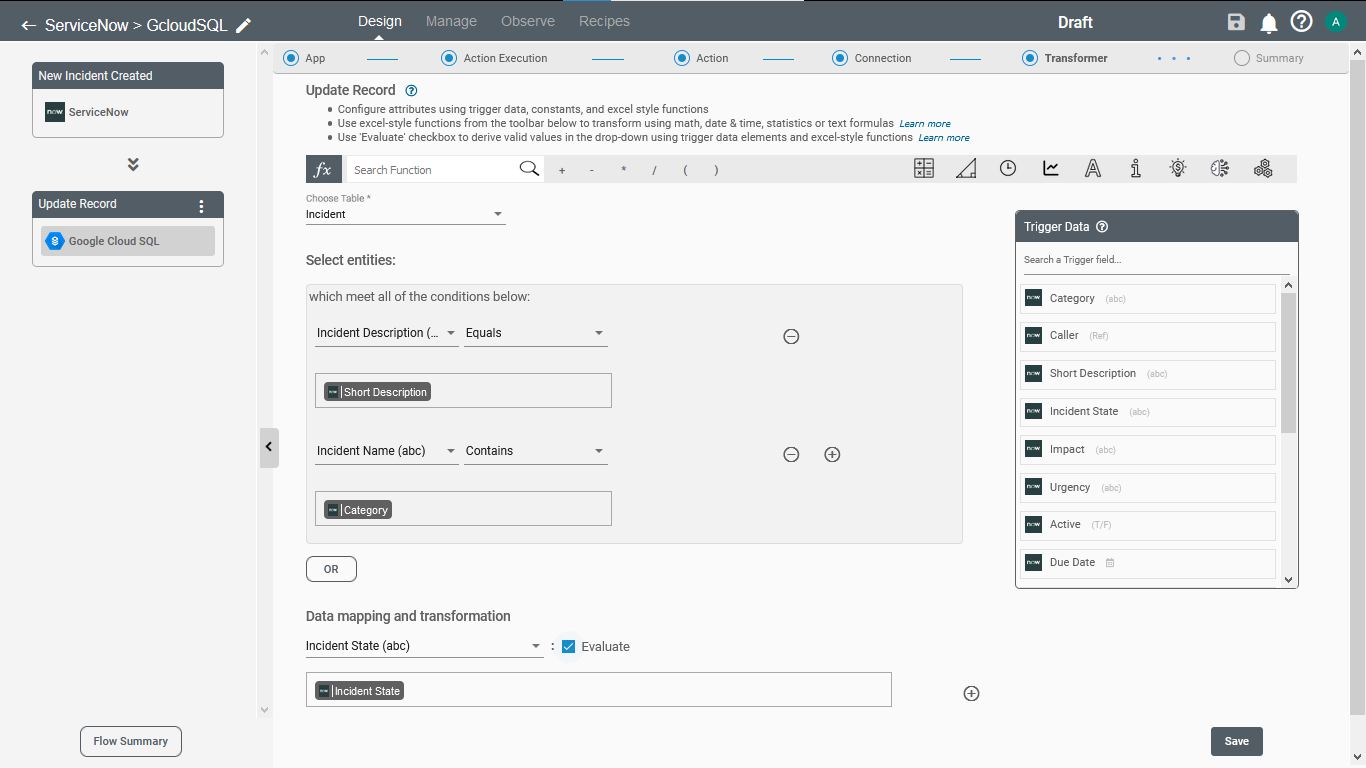Select the ServiceNow trigger card
This screenshot has height=768, width=1366.
128,112
